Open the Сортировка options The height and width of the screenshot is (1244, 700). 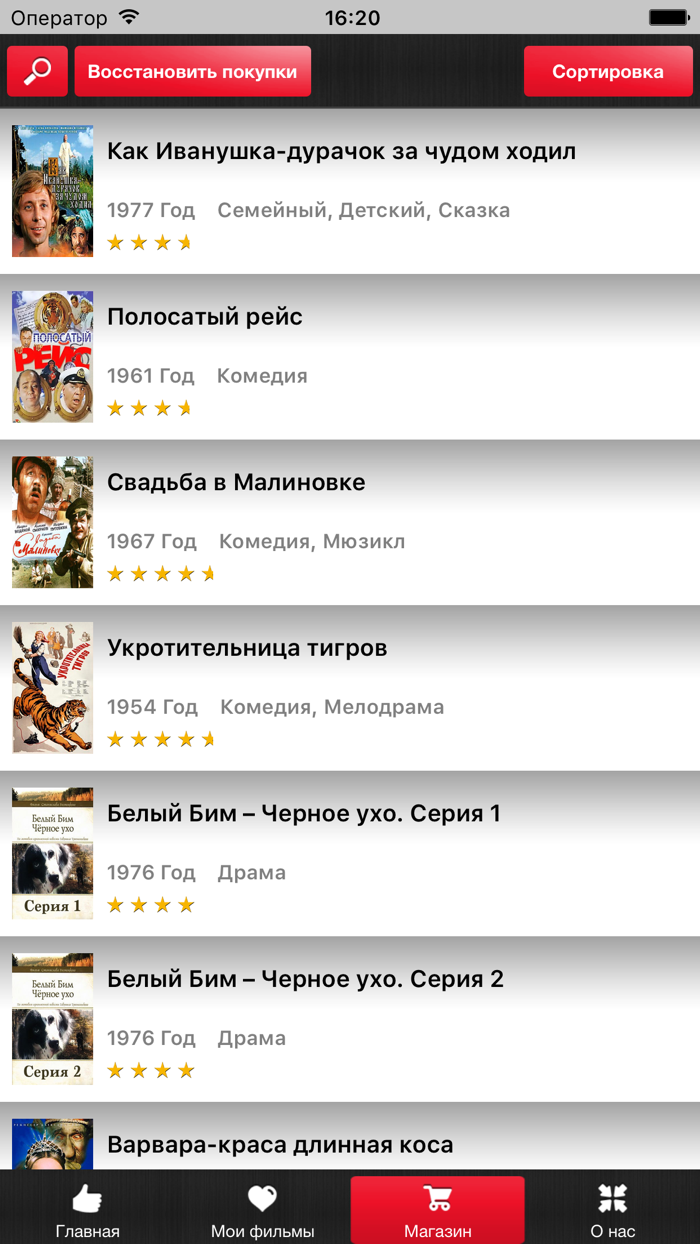coord(608,71)
